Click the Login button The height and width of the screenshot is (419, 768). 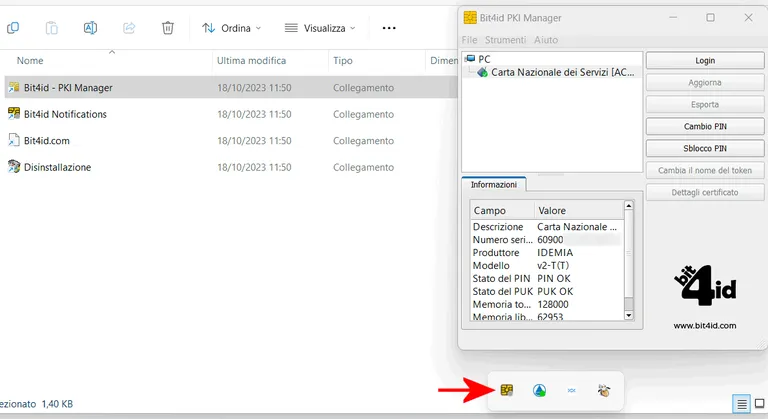click(705, 61)
